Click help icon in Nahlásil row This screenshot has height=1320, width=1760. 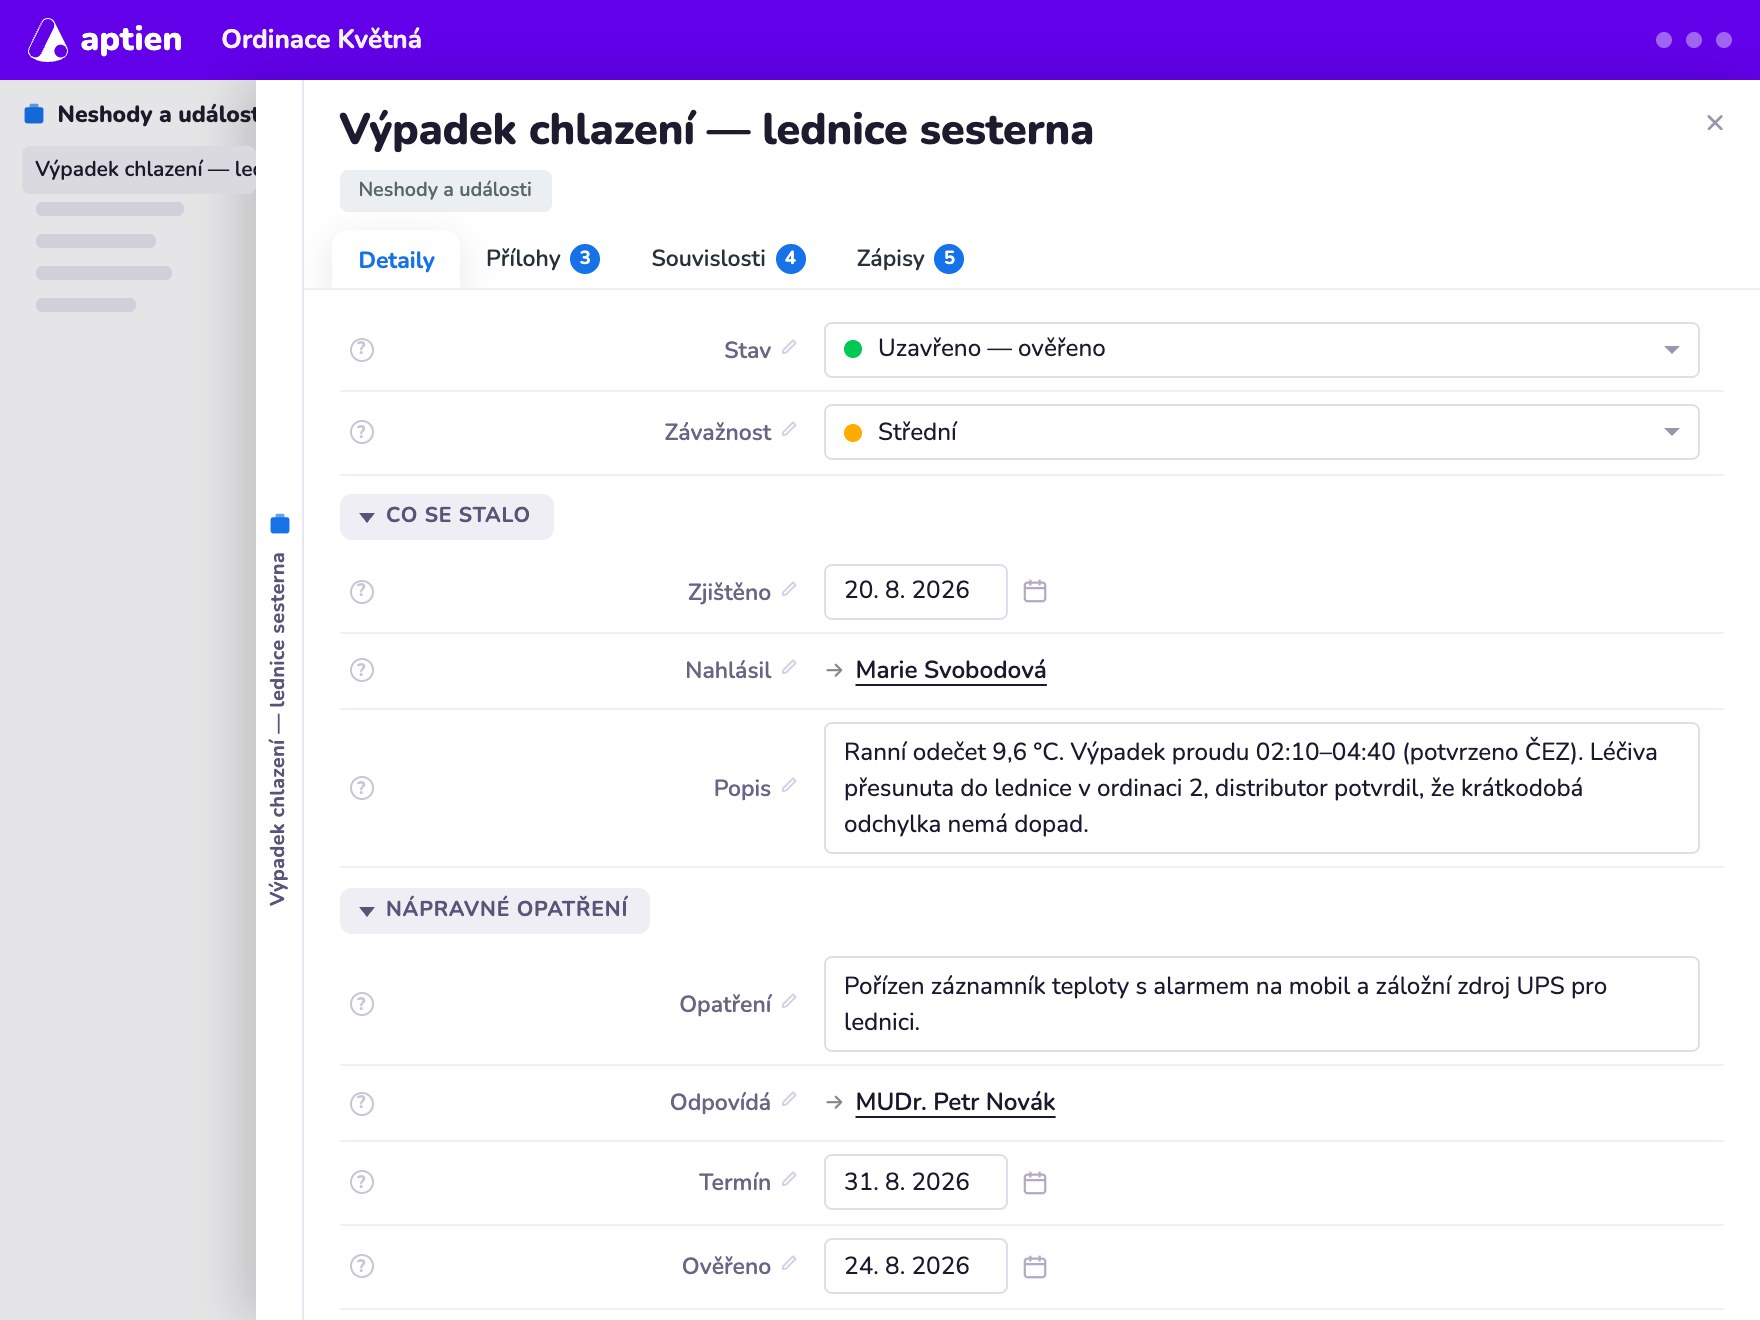point(362,670)
